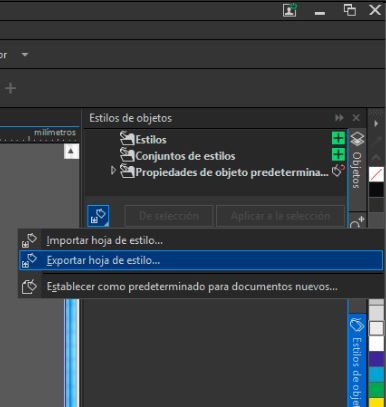Click the Estilos folder icon

(x=127, y=139)
